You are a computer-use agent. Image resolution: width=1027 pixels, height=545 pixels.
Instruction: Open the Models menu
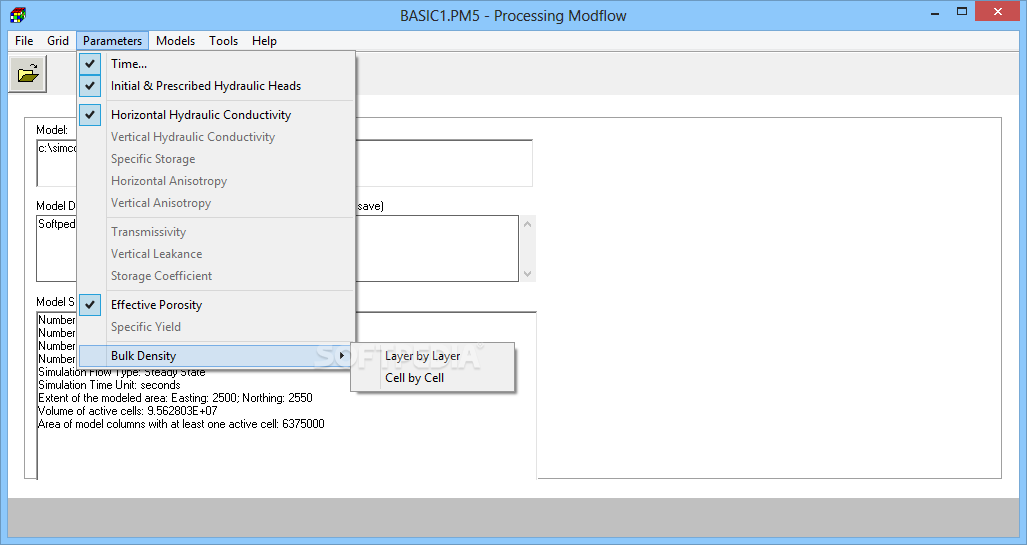tap(176, 41)
